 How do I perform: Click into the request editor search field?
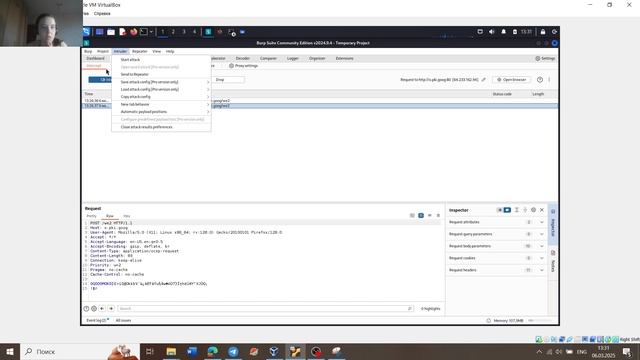coord(265,309)
